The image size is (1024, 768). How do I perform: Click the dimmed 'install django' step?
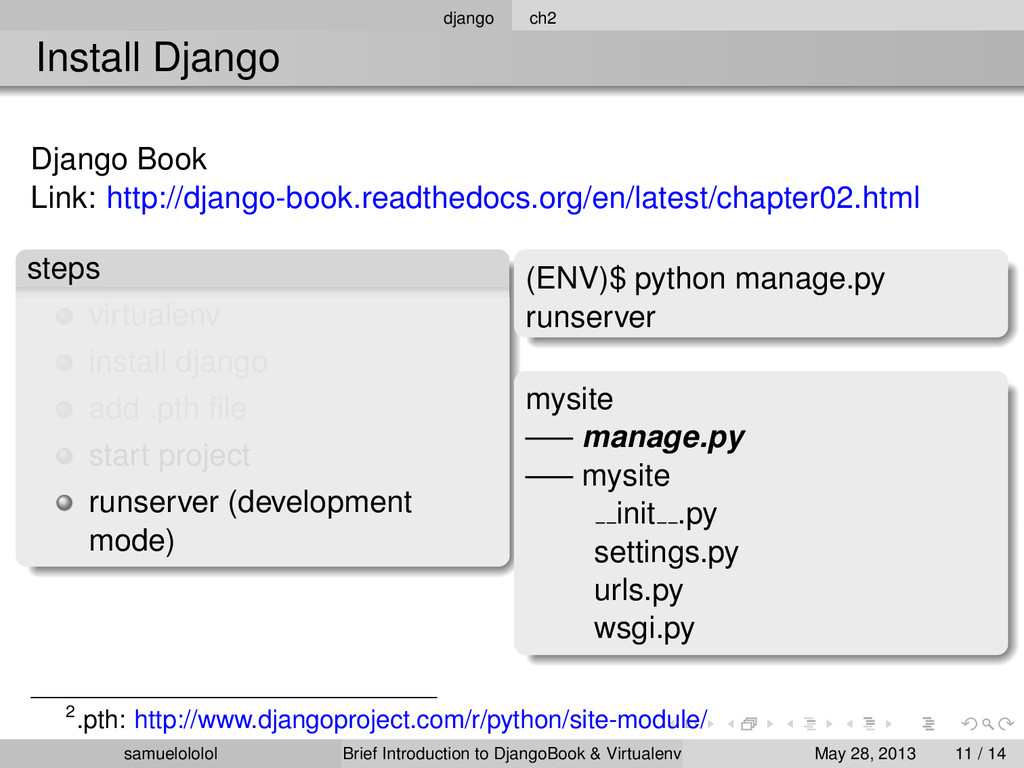(x=178, y=362)
